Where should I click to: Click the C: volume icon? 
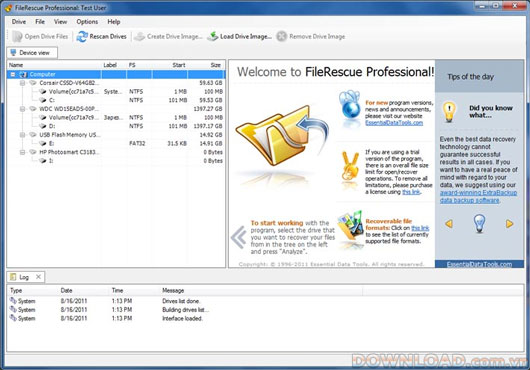[x=43, y=100]
